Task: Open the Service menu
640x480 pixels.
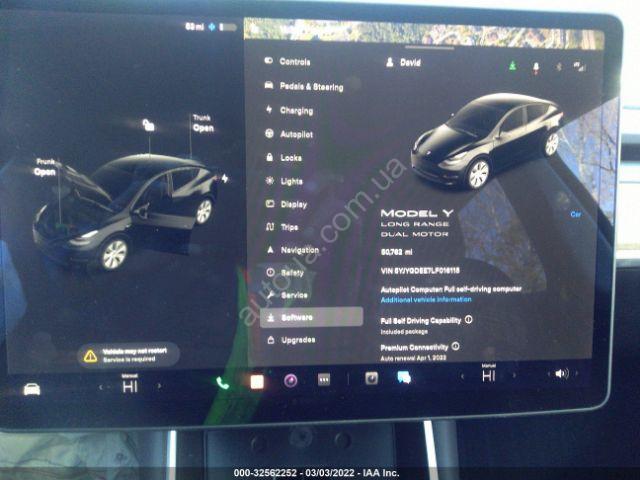Action: 287,295
